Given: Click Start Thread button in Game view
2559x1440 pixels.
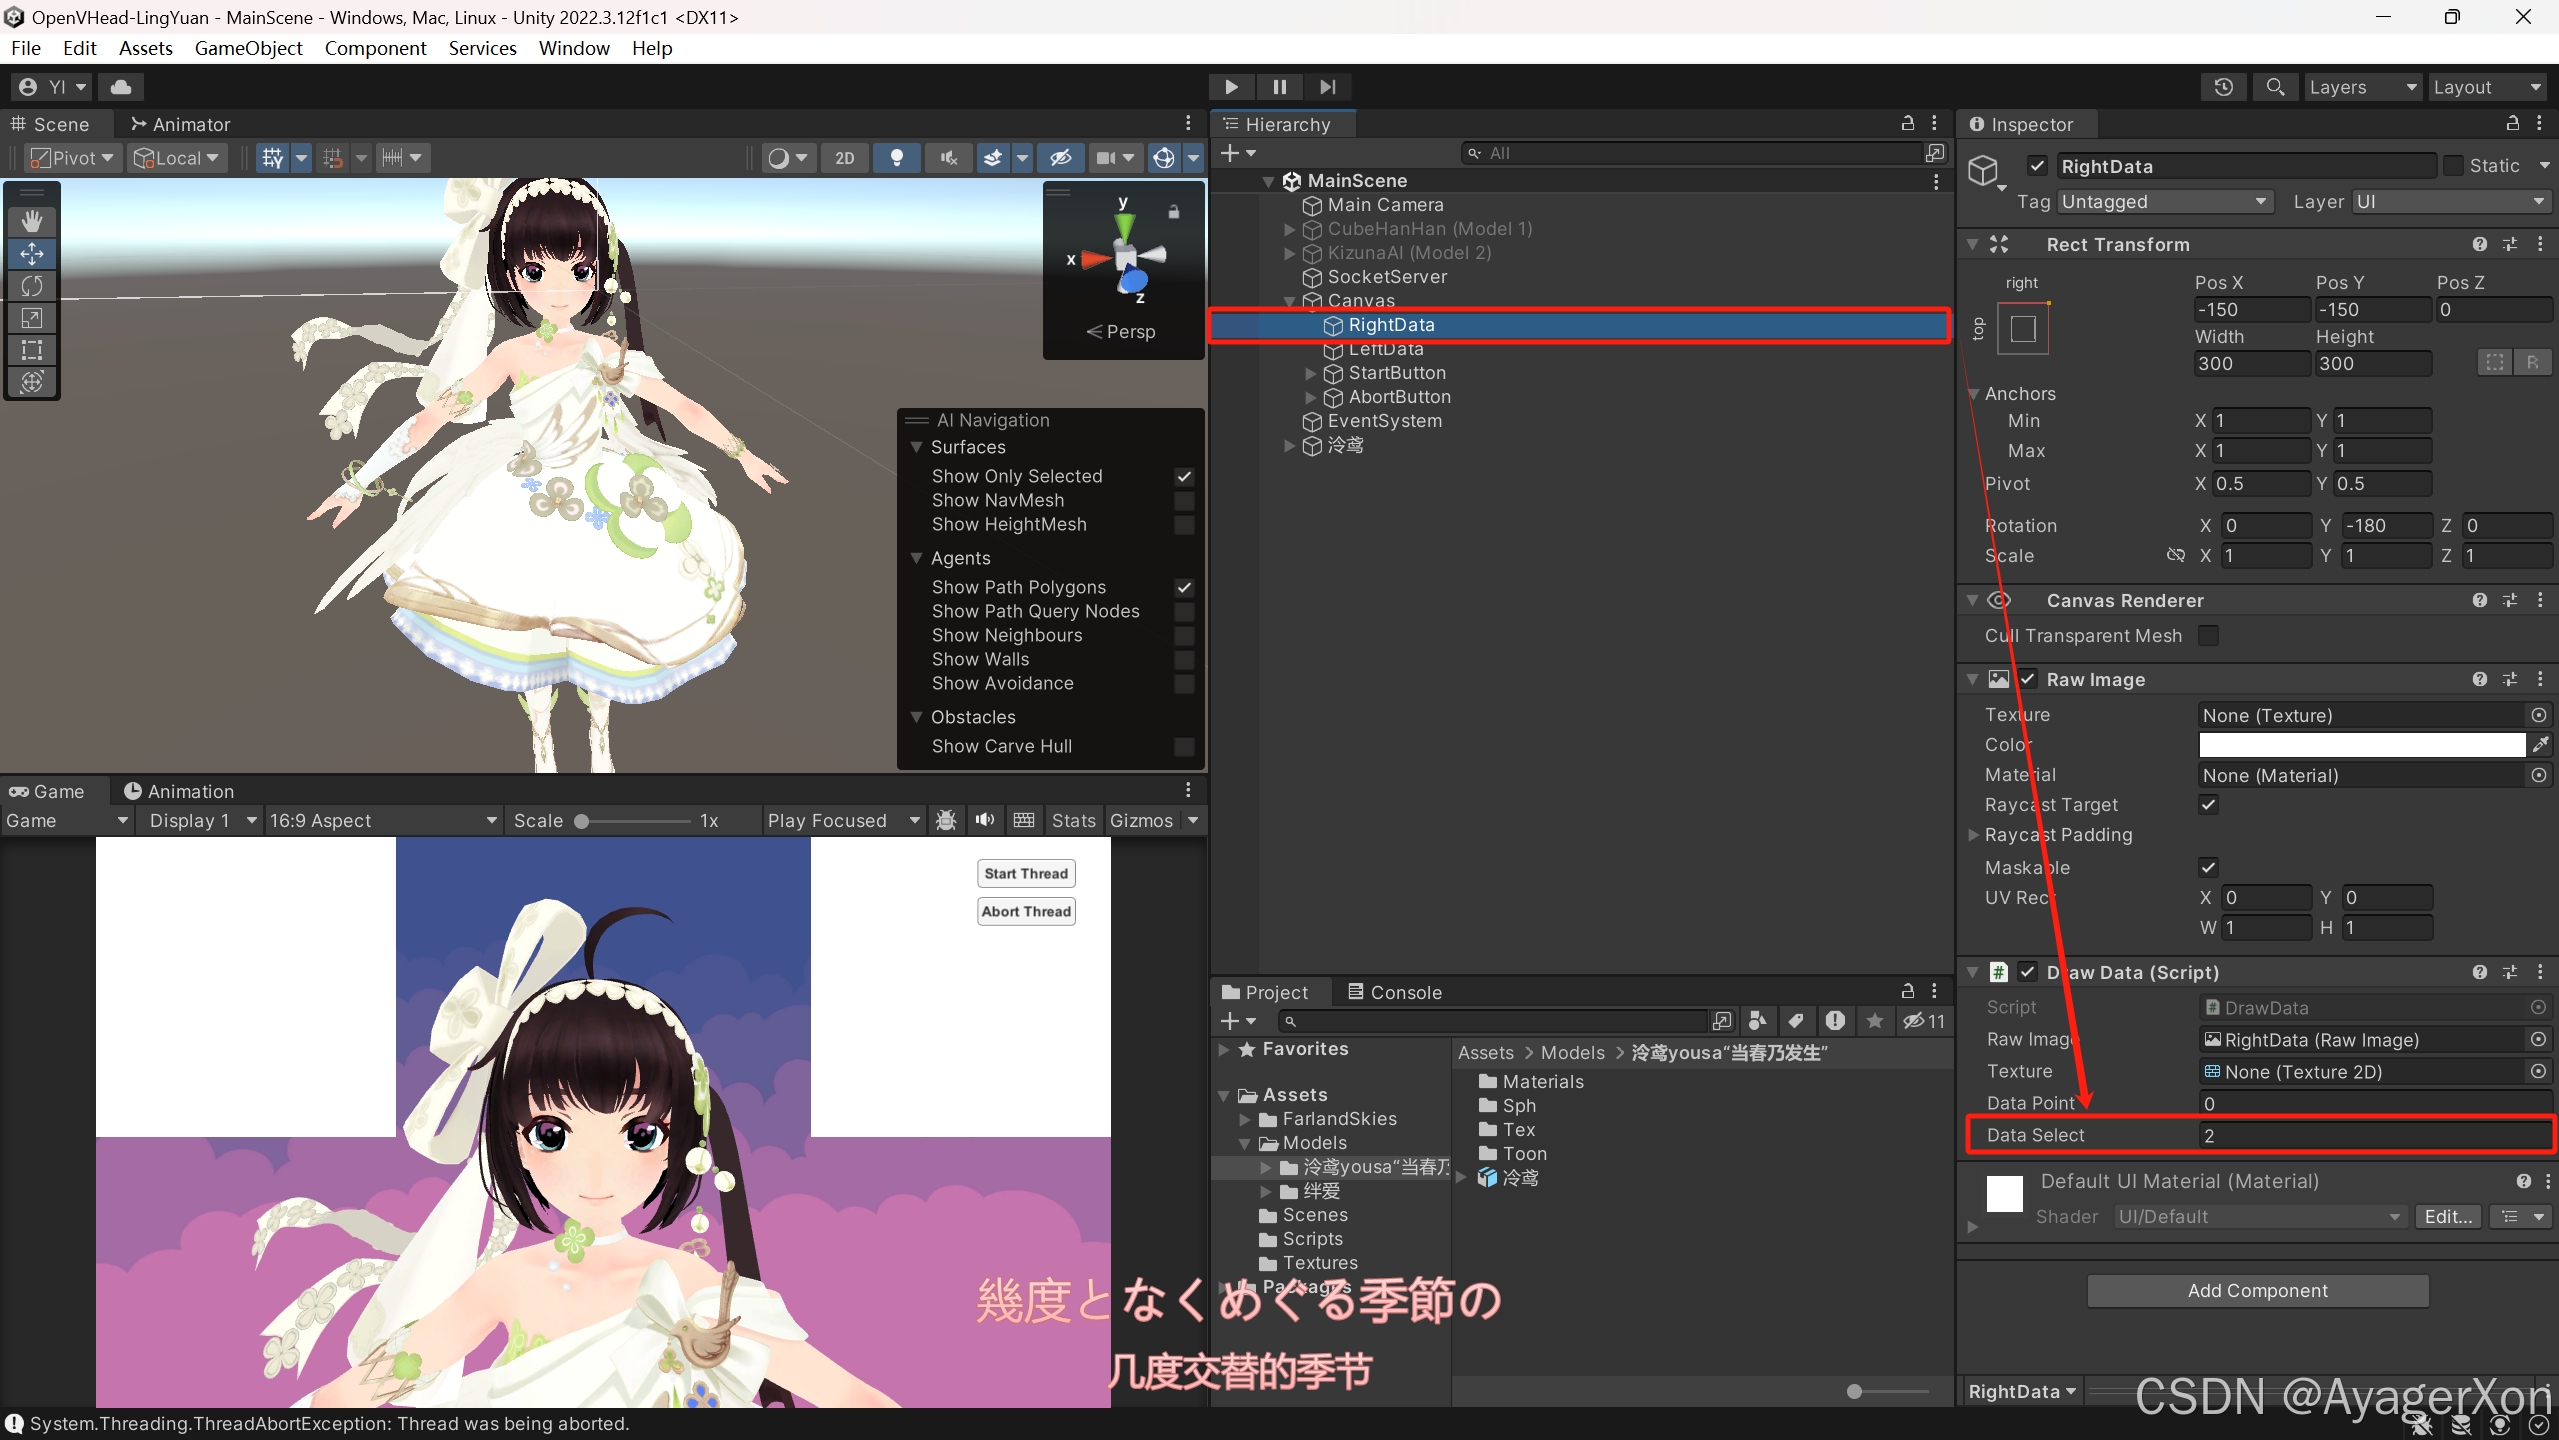Looking at the screenshot, I should (1026, 873).
